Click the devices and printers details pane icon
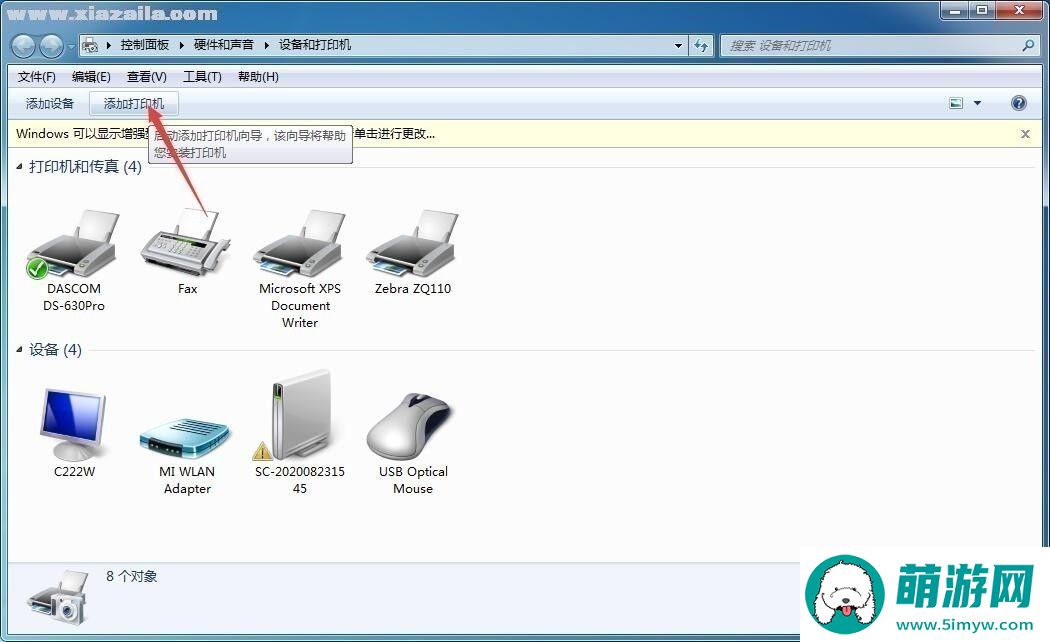The height and width of the screenshot is (642, 1050). click(x=58, y=597)
